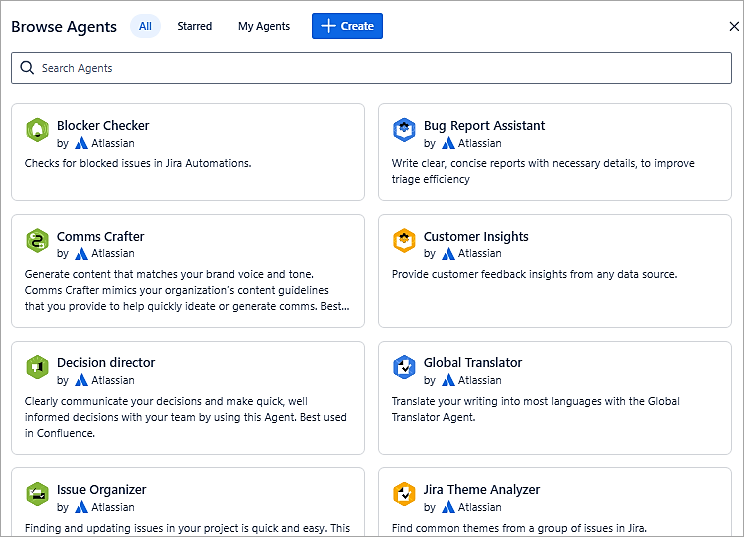The image size is (744, 537).
Task: Open the My Agents tab
Action: (264, 26)
